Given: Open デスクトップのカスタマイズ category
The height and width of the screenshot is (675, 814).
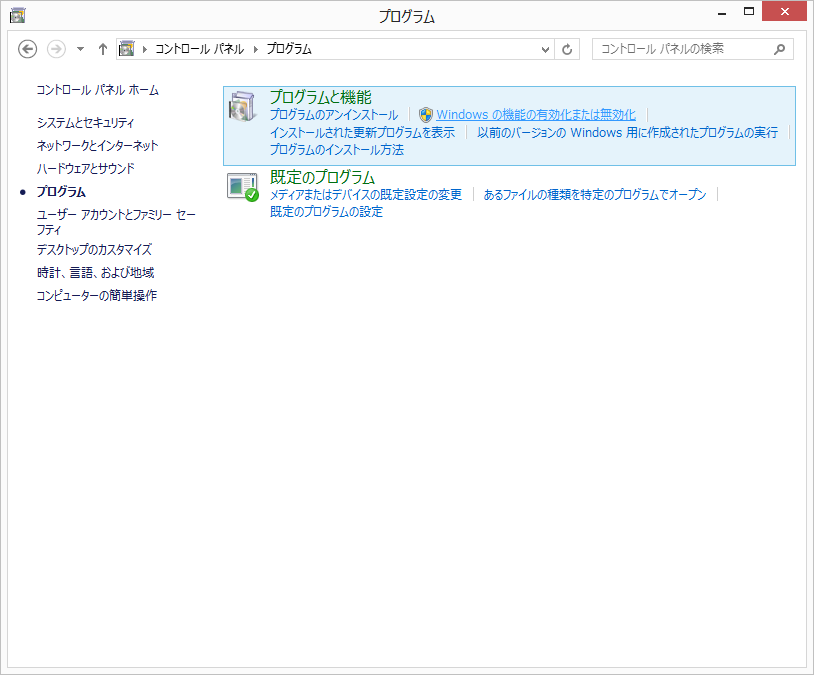Looking at the screenshot, I should [94, 250].
